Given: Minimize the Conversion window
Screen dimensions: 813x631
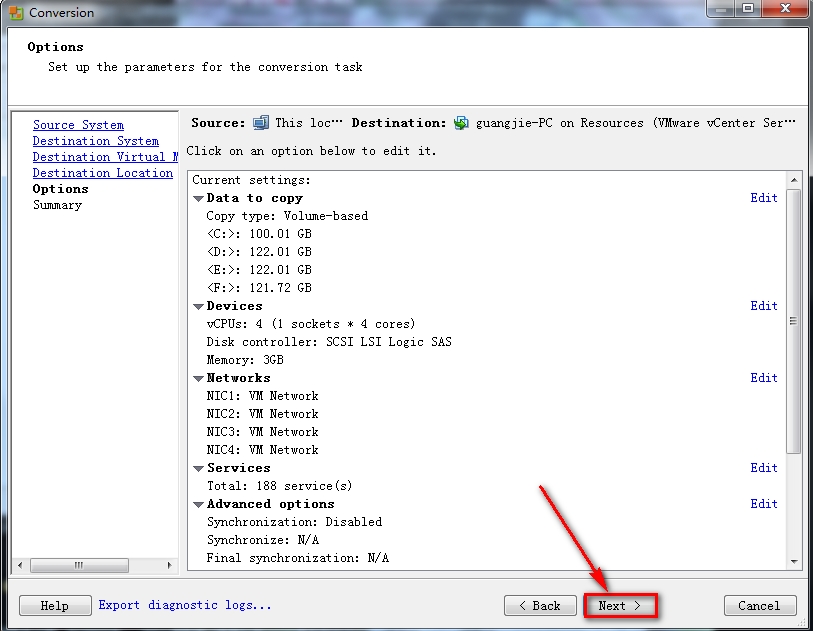Looking at the screenshot, I should (721, 8).
